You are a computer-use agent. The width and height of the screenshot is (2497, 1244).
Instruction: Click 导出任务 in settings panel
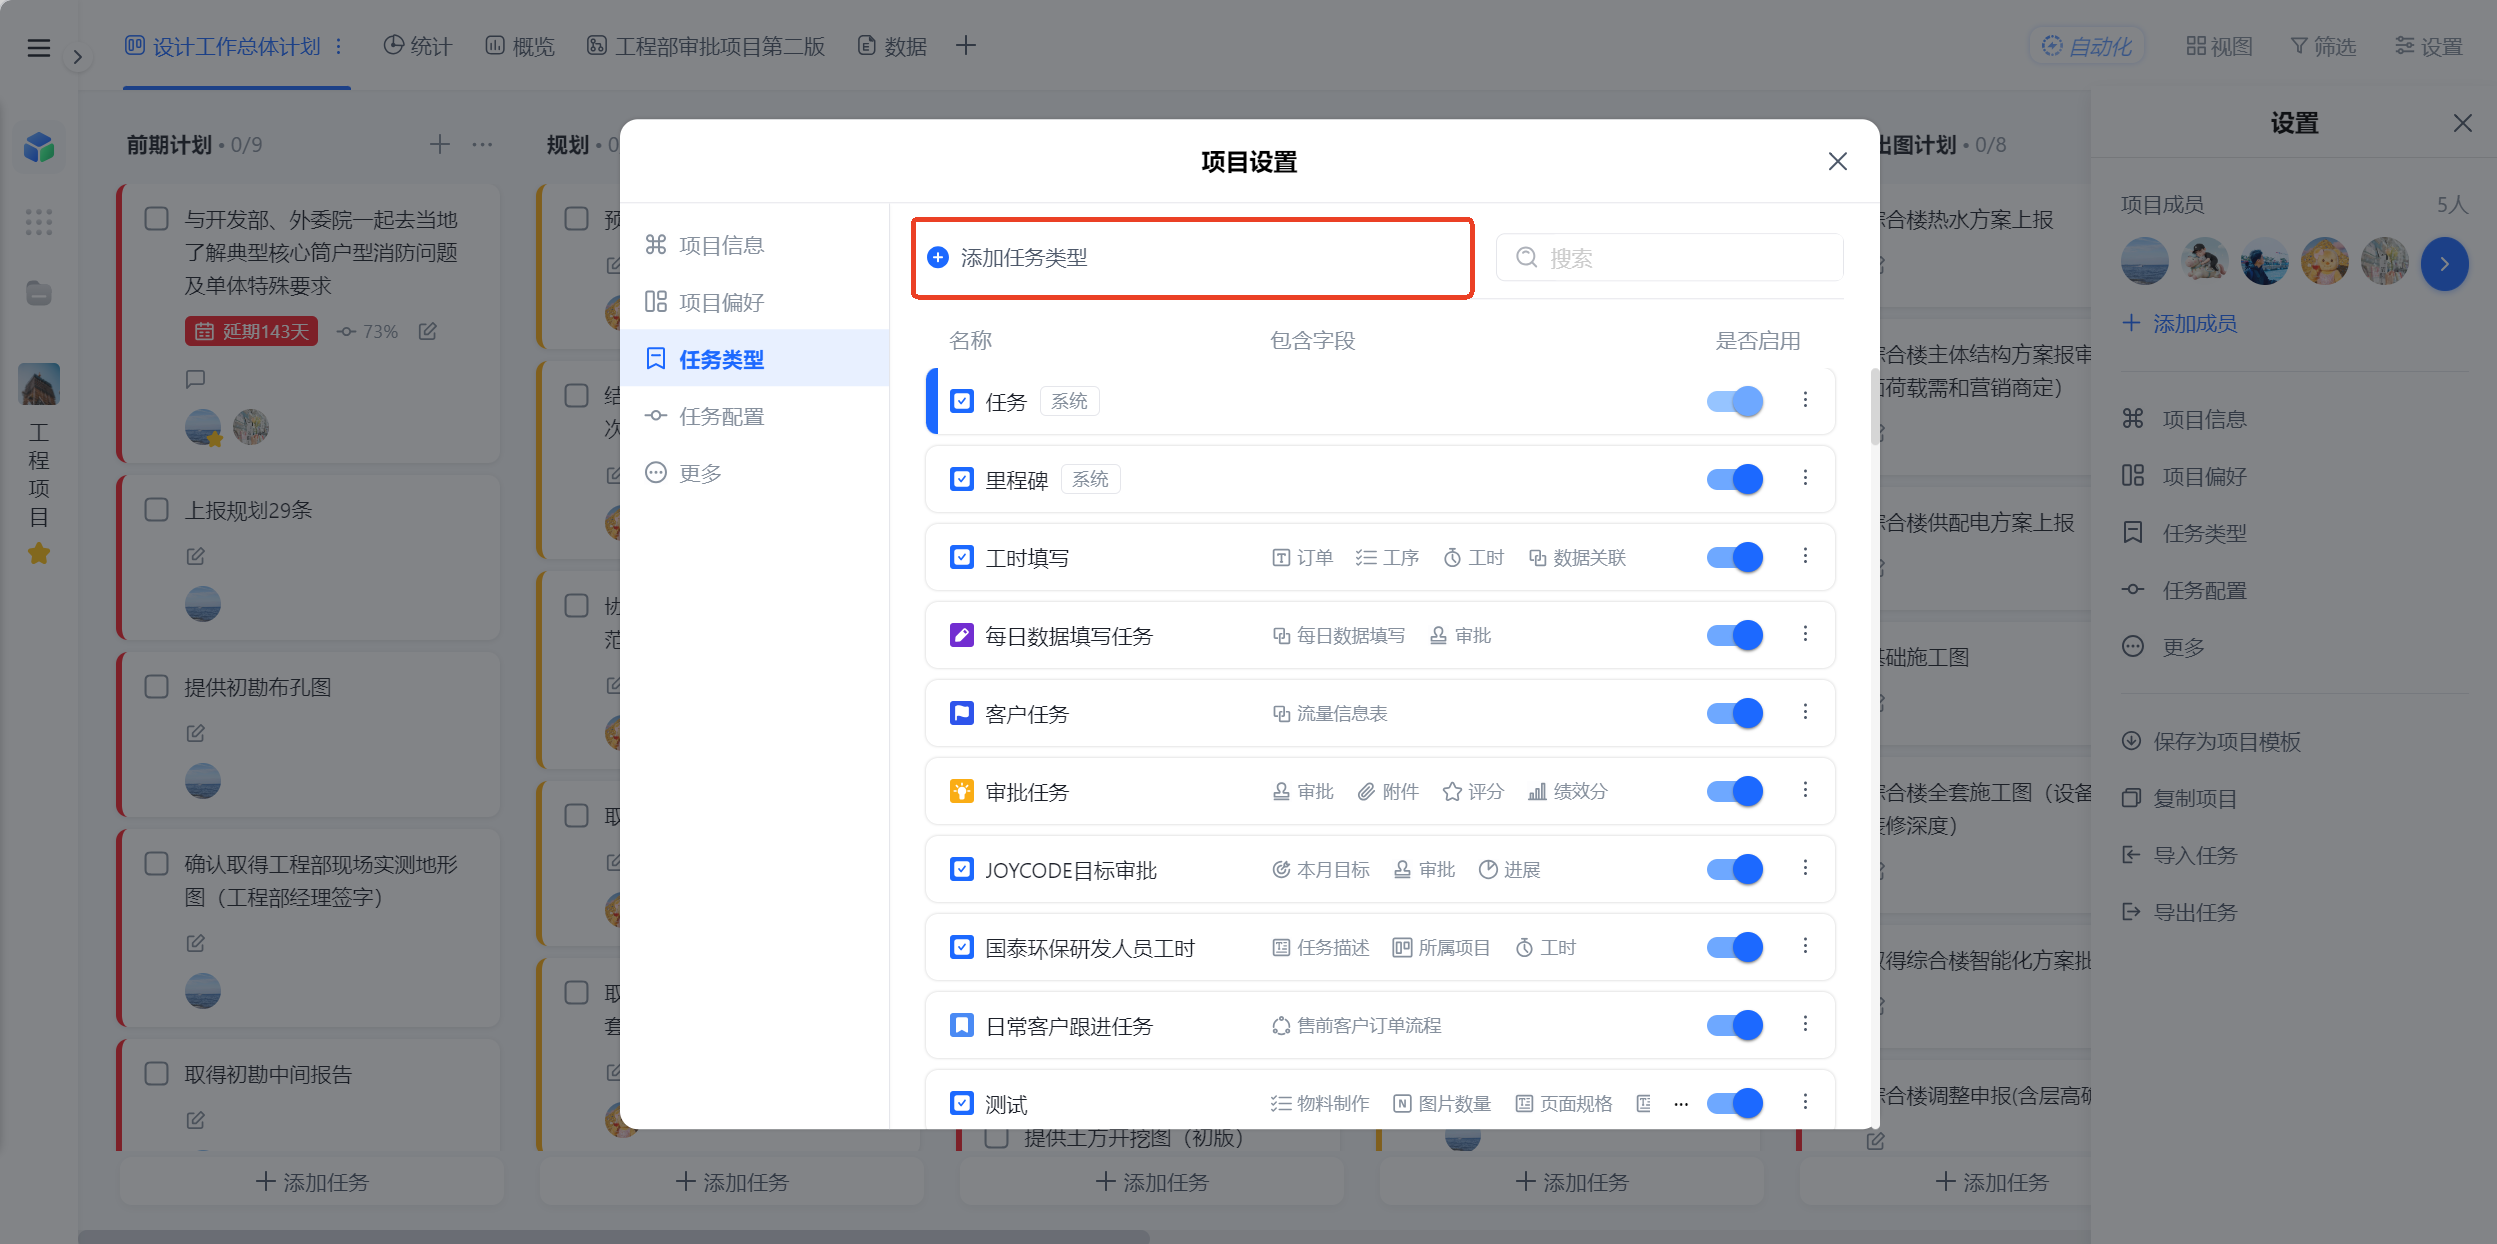click(x=2180, y=912)
